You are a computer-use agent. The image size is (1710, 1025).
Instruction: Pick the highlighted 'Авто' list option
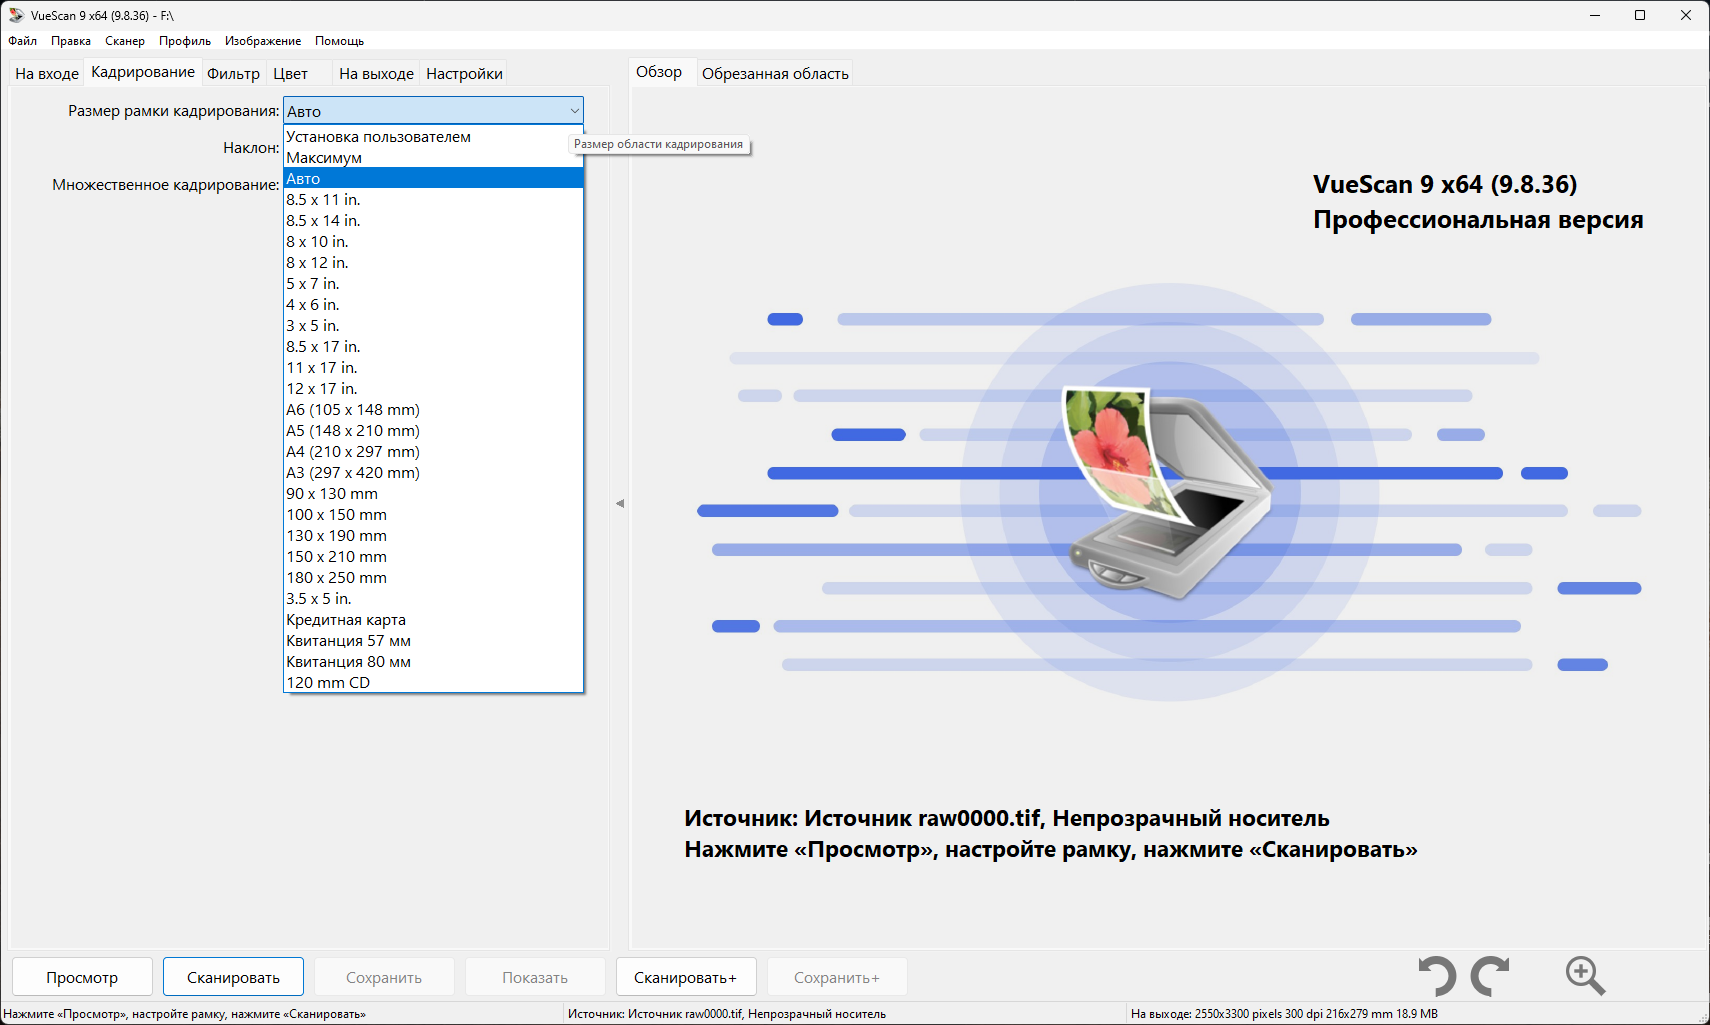[433, 178]
